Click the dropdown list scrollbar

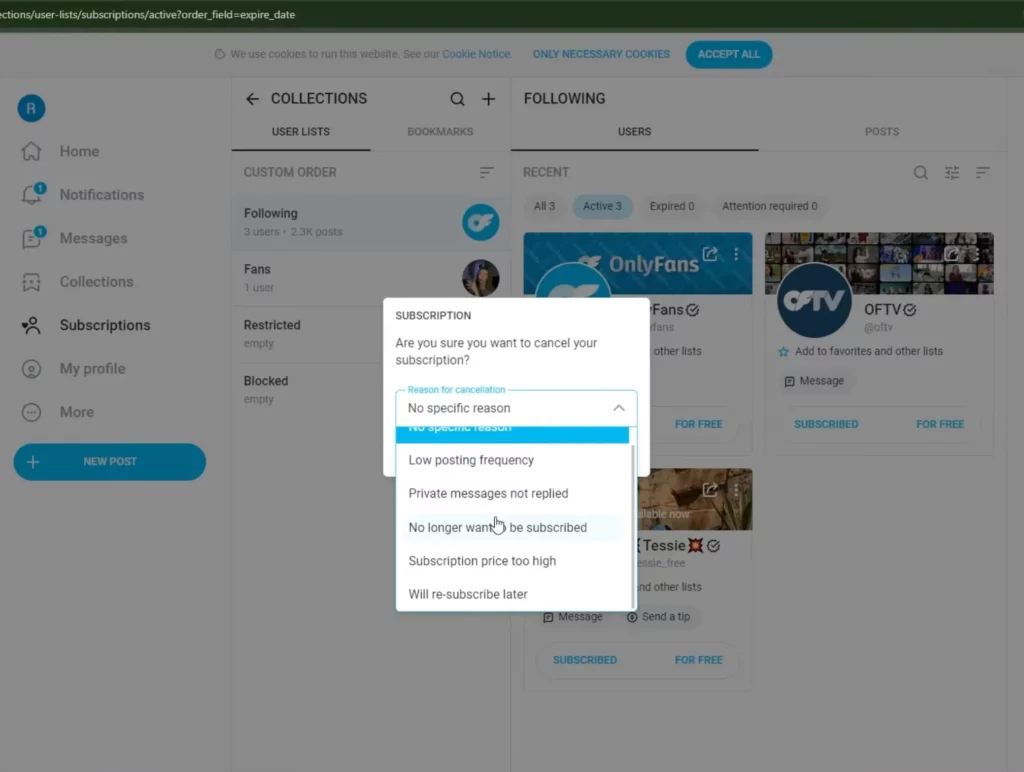[x=633, y=520]
